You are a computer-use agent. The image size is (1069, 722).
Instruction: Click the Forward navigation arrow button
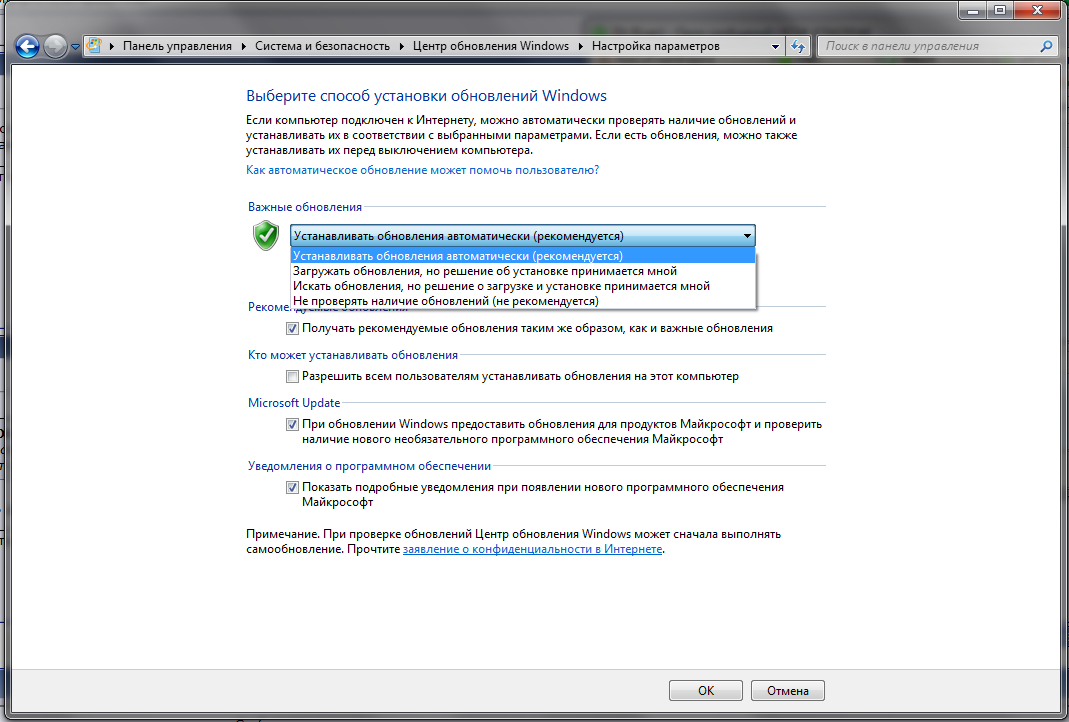pyautogui.click(x=55, y=46)
